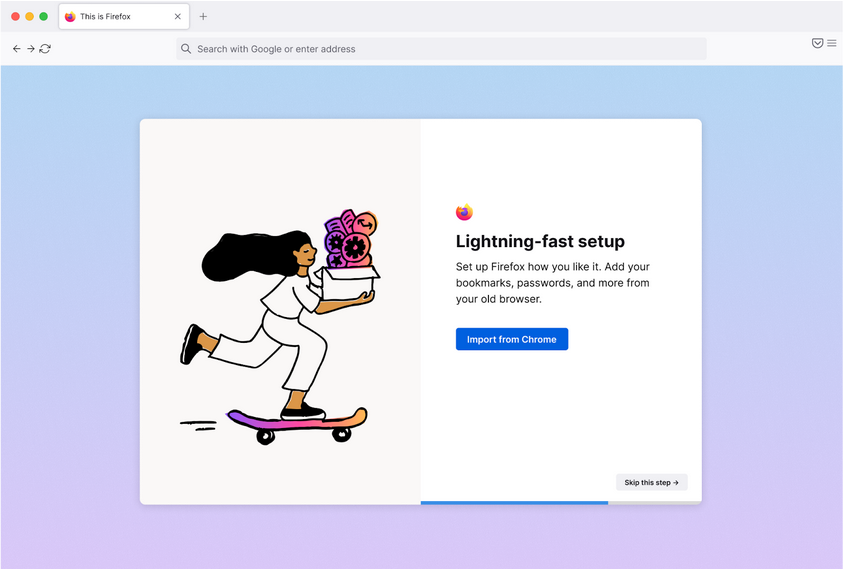Go forward with the forward arrow

point(31,49)
